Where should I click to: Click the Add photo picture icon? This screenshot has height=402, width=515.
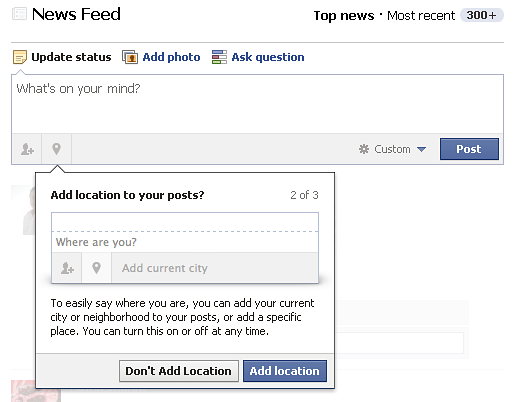click(x=130, y=57)
